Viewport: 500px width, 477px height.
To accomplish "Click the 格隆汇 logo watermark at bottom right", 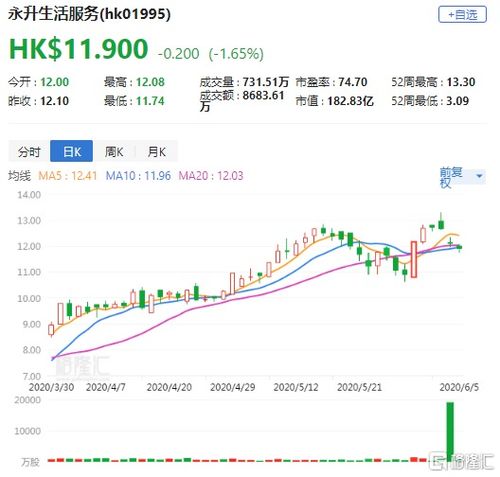I will tap(462, 461).
